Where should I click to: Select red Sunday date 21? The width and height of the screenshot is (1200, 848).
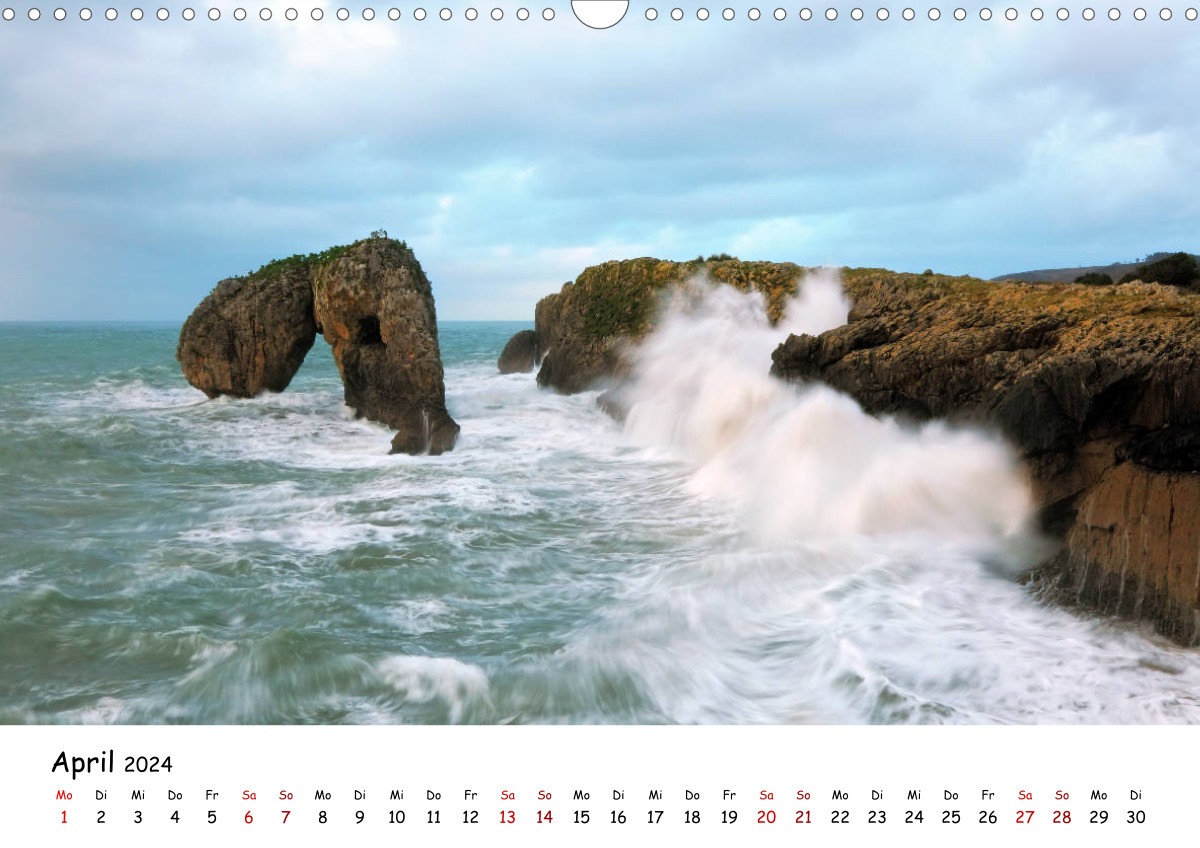click(804, 817)
